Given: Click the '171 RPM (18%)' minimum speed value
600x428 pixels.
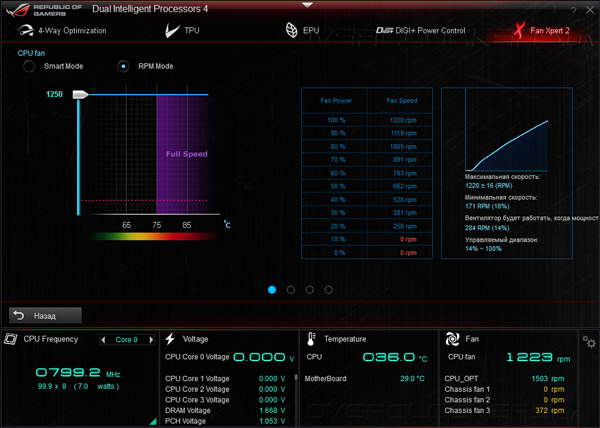Looking at the screenshot, I should tap(487, 206).
